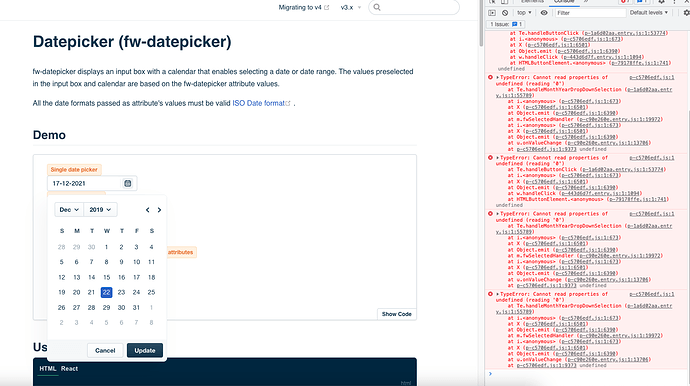Select greyed day 28 of previous month

62,247
